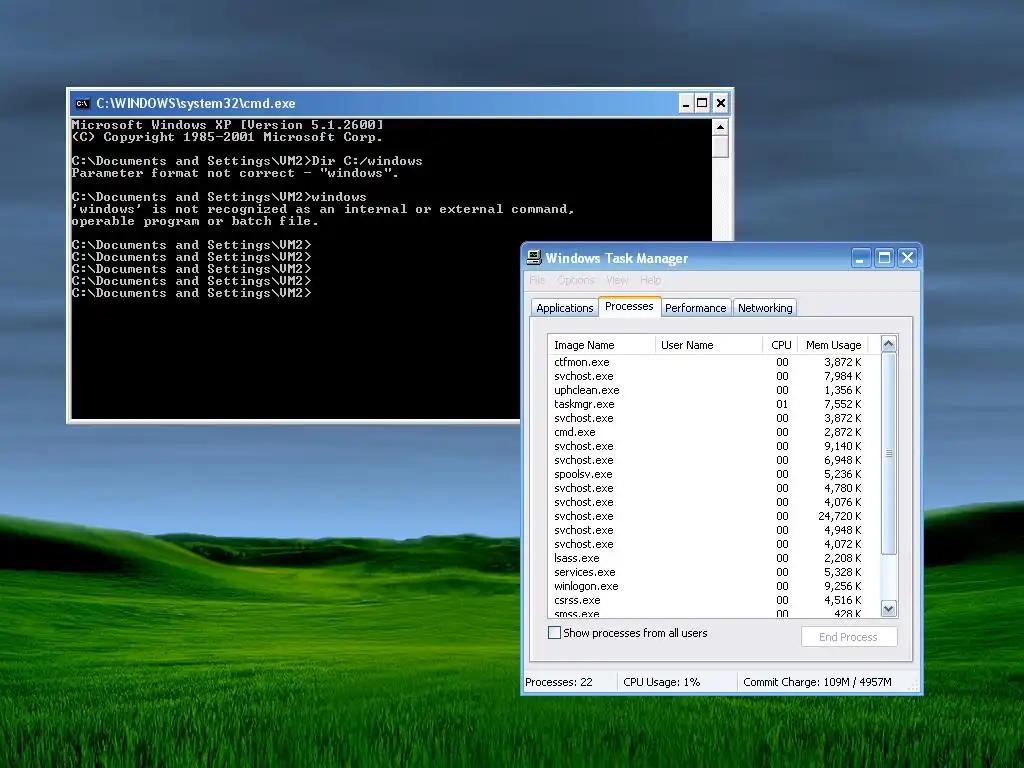Screen dimensions: 1024x768
Task: Click the process list scrollbar thumb
Action: point(888,453)
